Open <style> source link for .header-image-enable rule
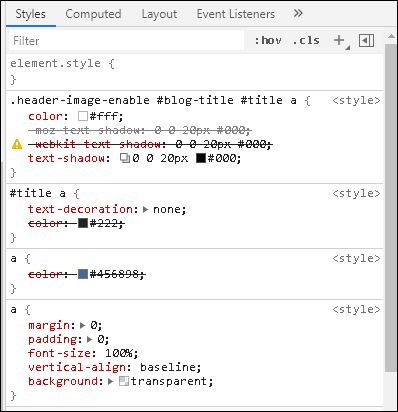The width and height of the screenshot is (398, 412). coord(356,100)
